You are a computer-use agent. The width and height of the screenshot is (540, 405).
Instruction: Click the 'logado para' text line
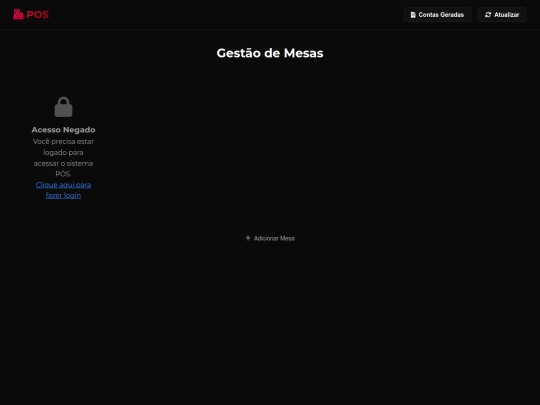click(x=63, y=152)
